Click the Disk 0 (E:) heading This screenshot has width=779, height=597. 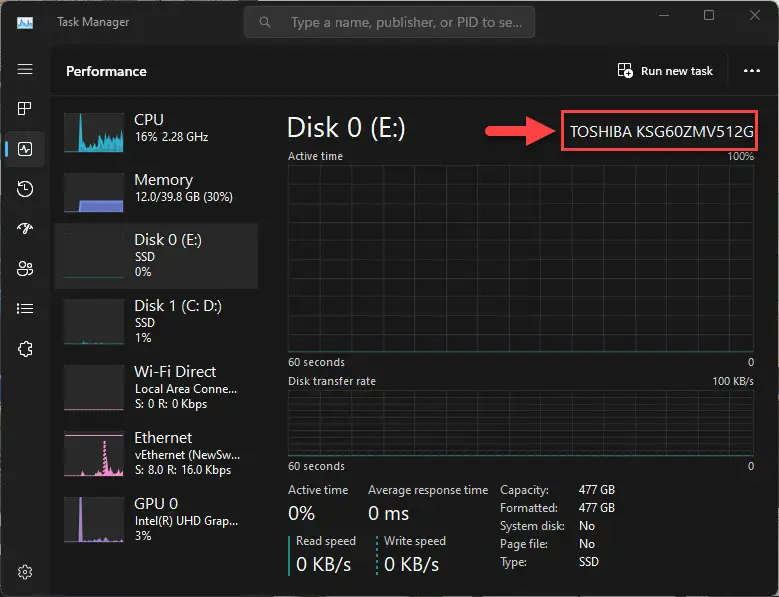coord(346,128)
